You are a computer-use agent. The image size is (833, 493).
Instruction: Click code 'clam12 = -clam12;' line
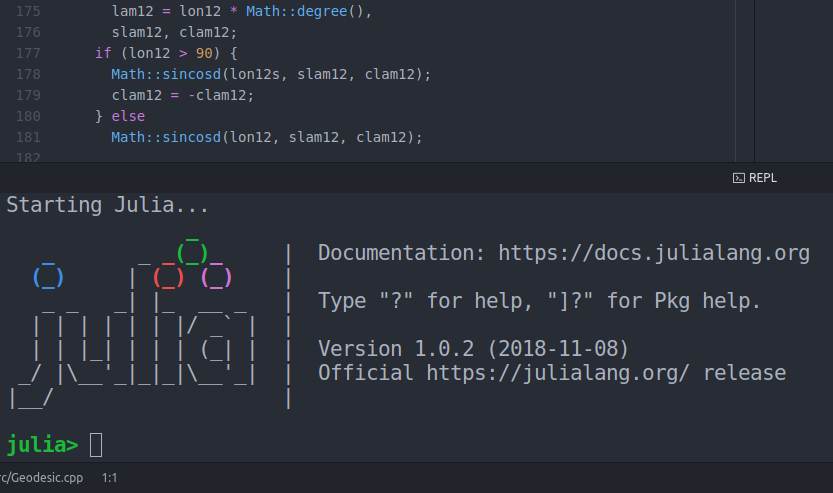(183, 95)
